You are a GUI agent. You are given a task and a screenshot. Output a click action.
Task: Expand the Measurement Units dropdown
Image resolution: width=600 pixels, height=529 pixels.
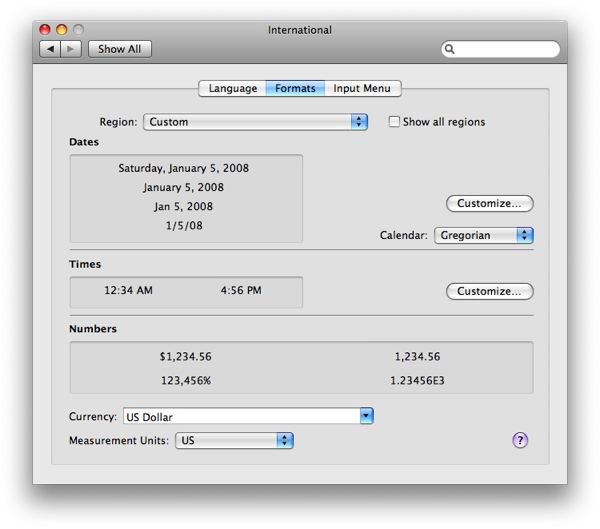pyautogui.click(x=234, y=440)
